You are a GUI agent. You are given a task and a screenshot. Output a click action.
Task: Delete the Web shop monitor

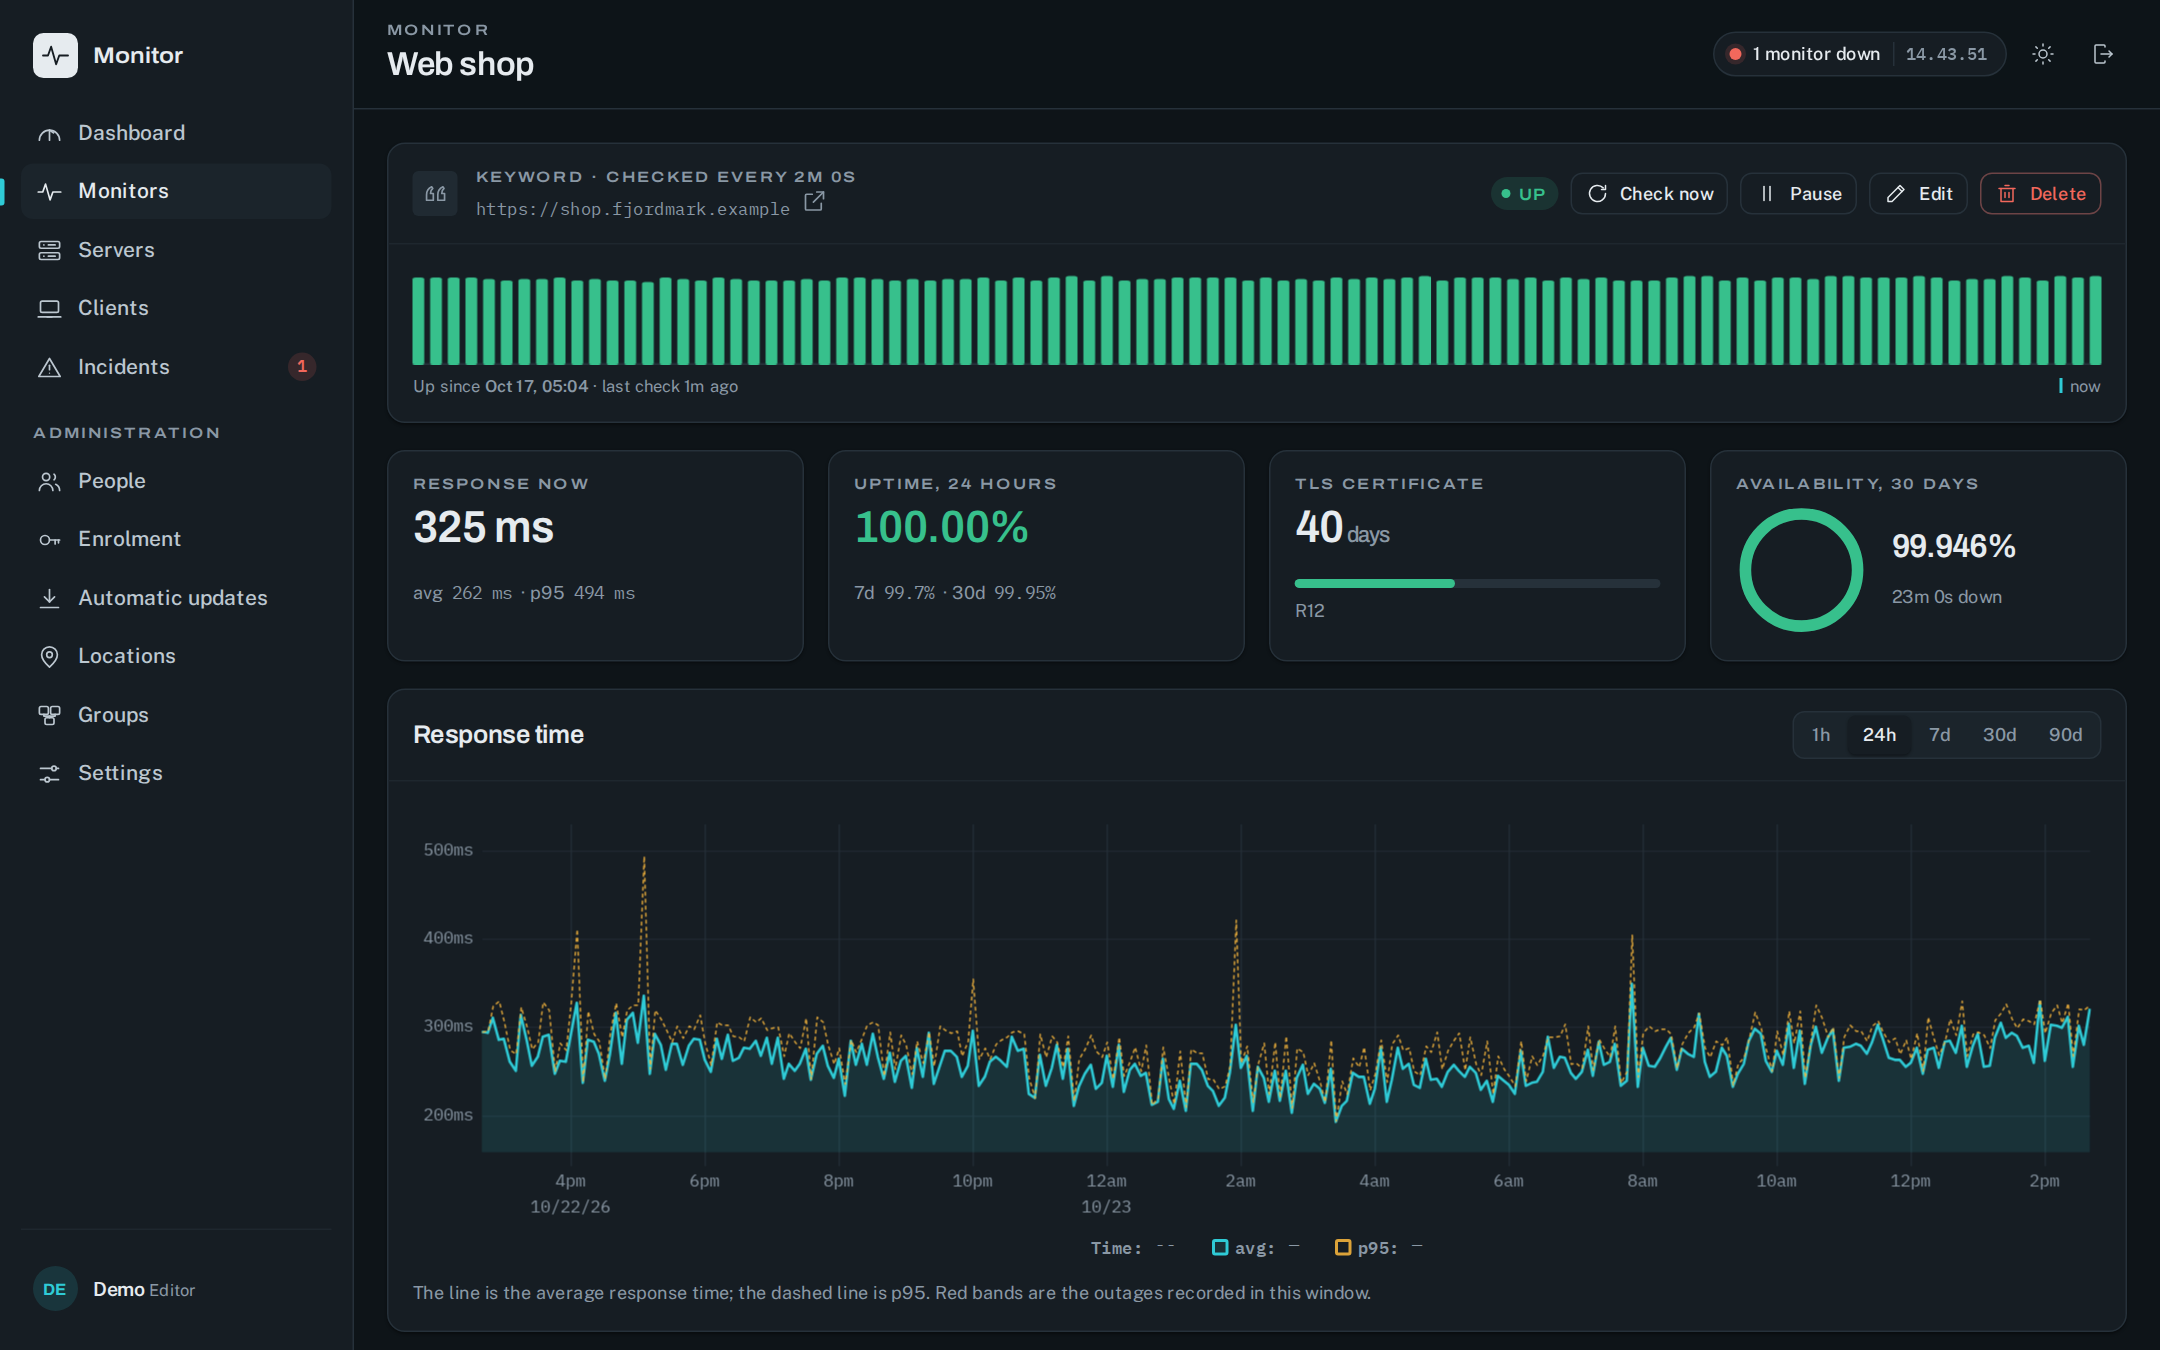pos(2041,194)
